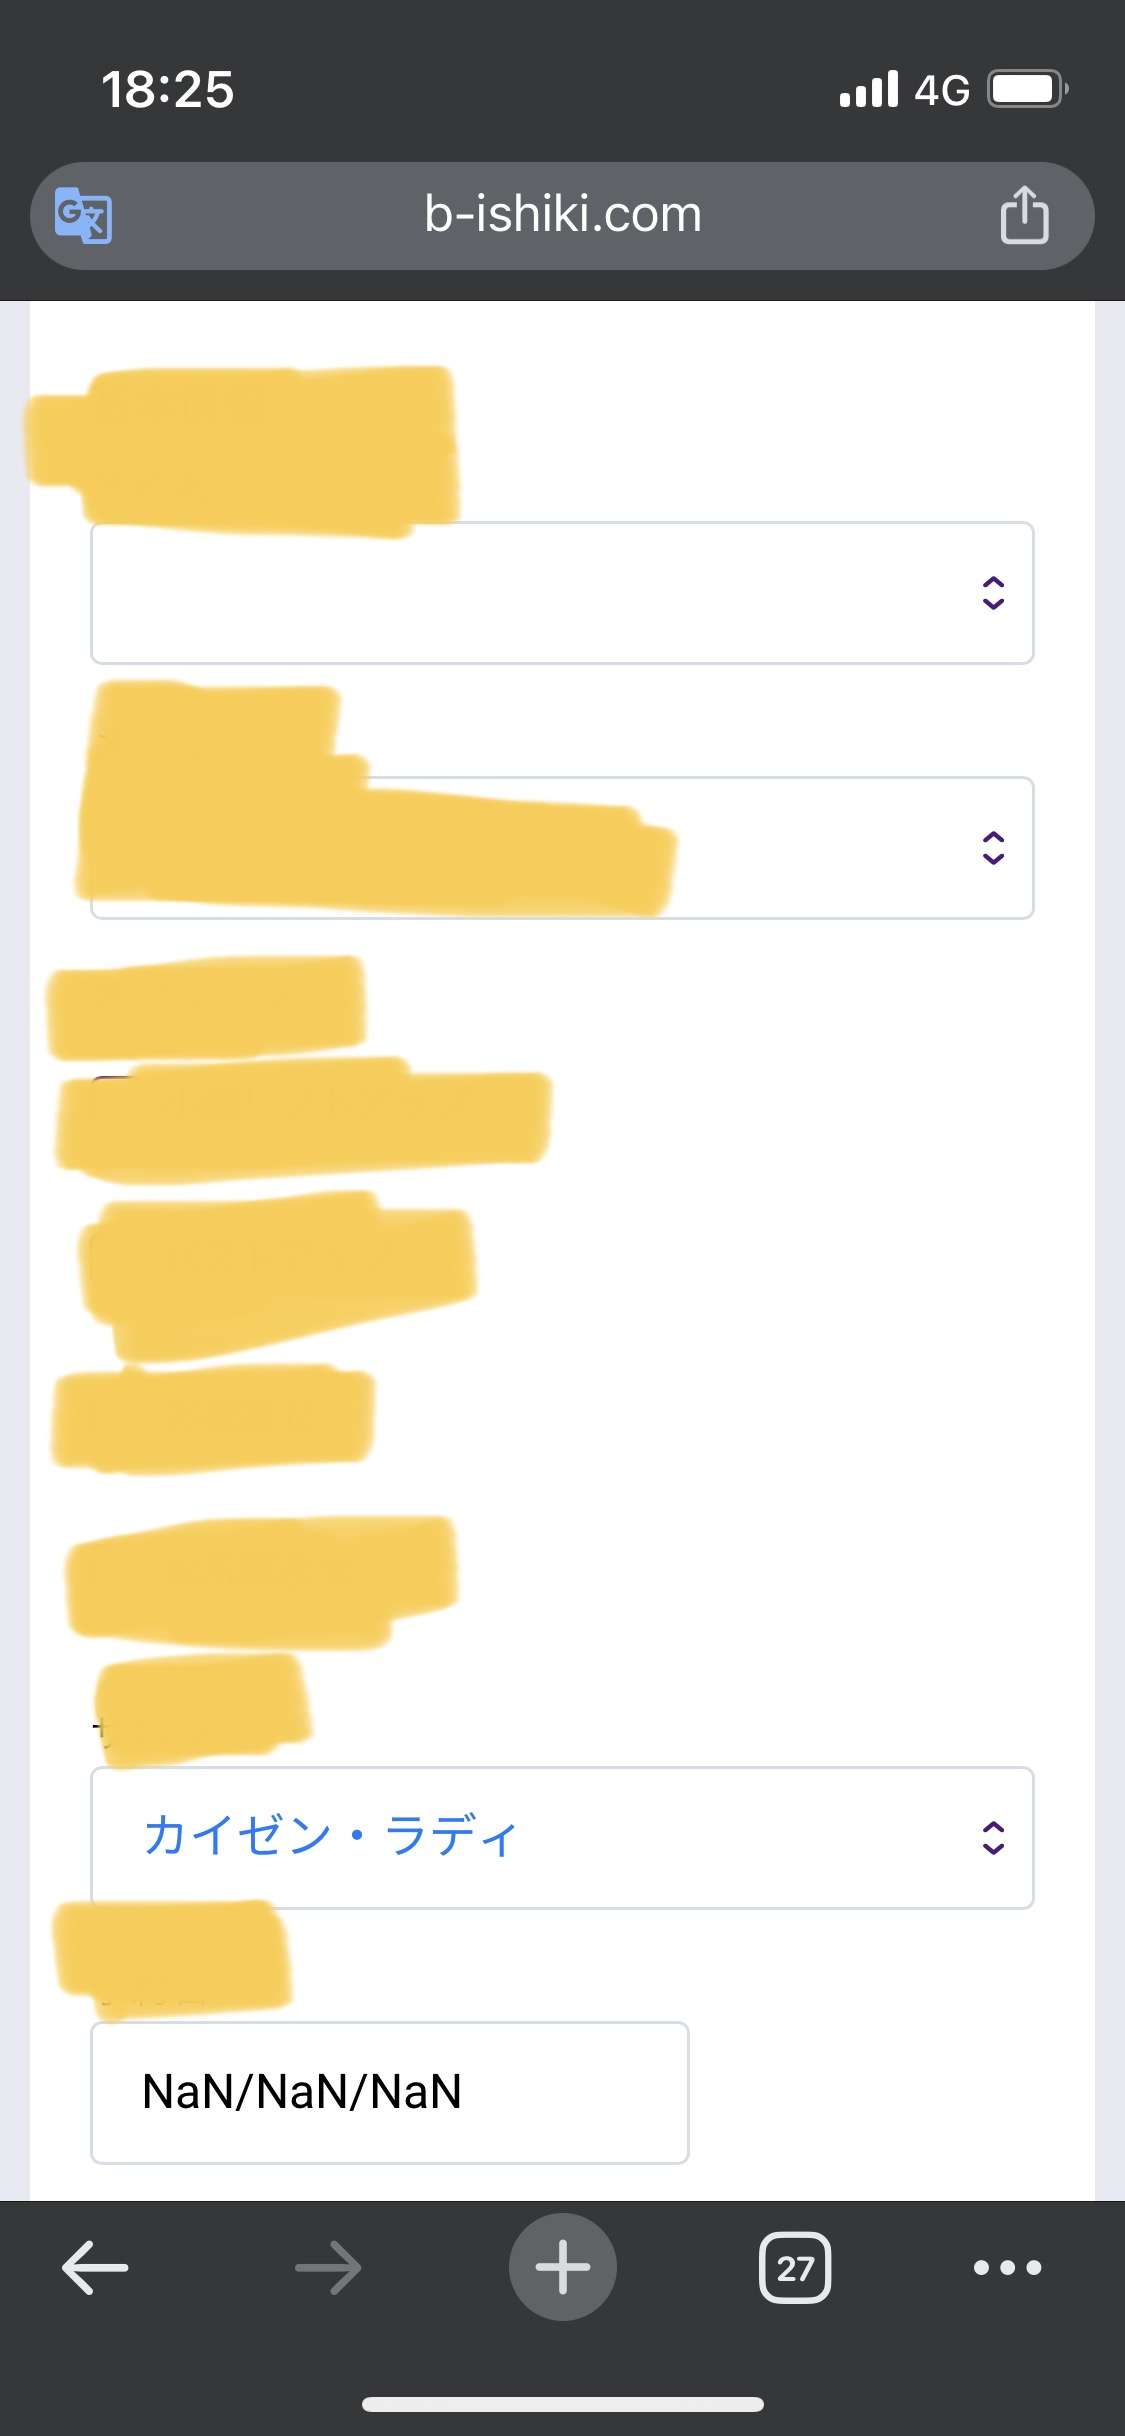Viewport: 1125px width, 2436px height.
Task: Tap the chevron arrows on カイゼン・ラディ selector
Action: 993,1838
